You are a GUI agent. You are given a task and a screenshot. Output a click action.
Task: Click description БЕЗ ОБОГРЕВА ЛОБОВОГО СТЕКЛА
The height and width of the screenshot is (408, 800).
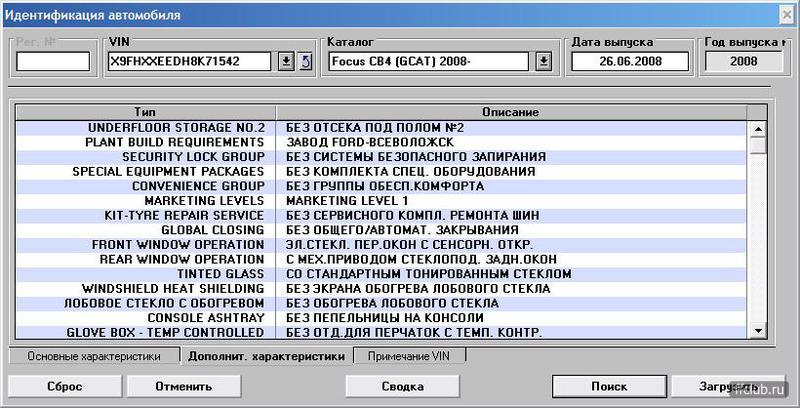pyautogui.click(x=392, y=303)
